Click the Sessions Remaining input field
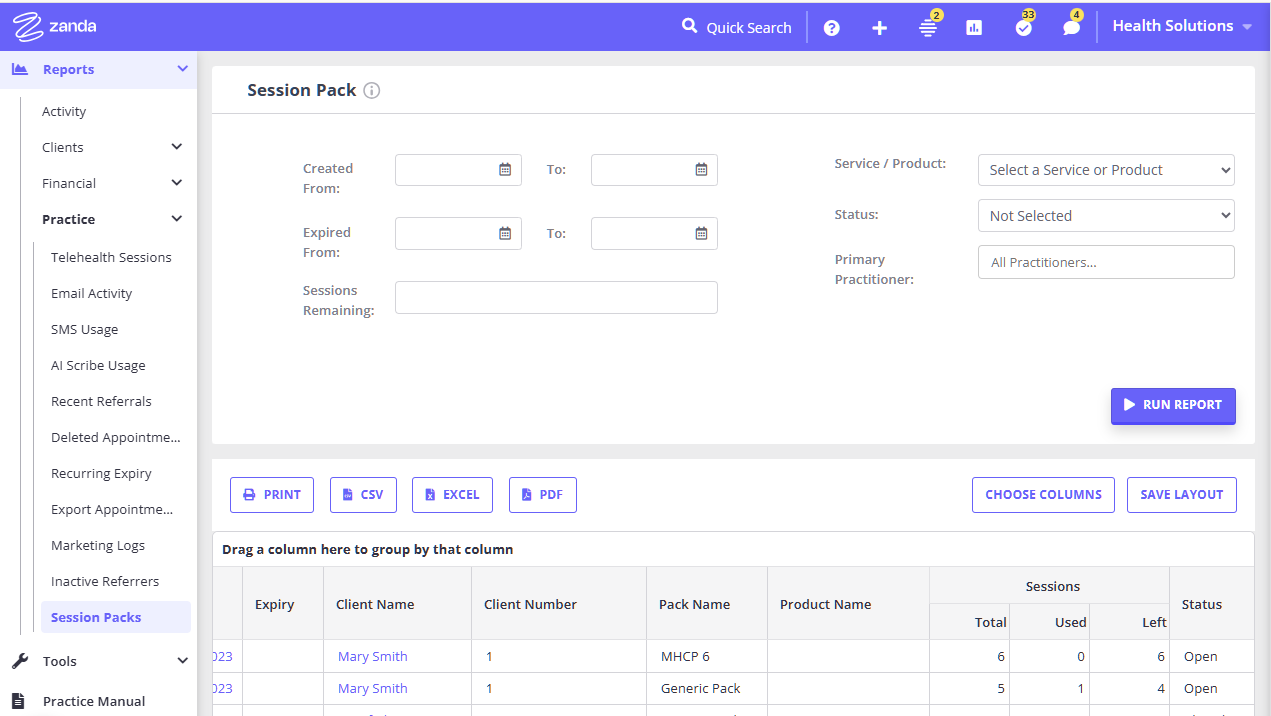The width and height of the screenshot is (1271, 716). click(556, 298)
